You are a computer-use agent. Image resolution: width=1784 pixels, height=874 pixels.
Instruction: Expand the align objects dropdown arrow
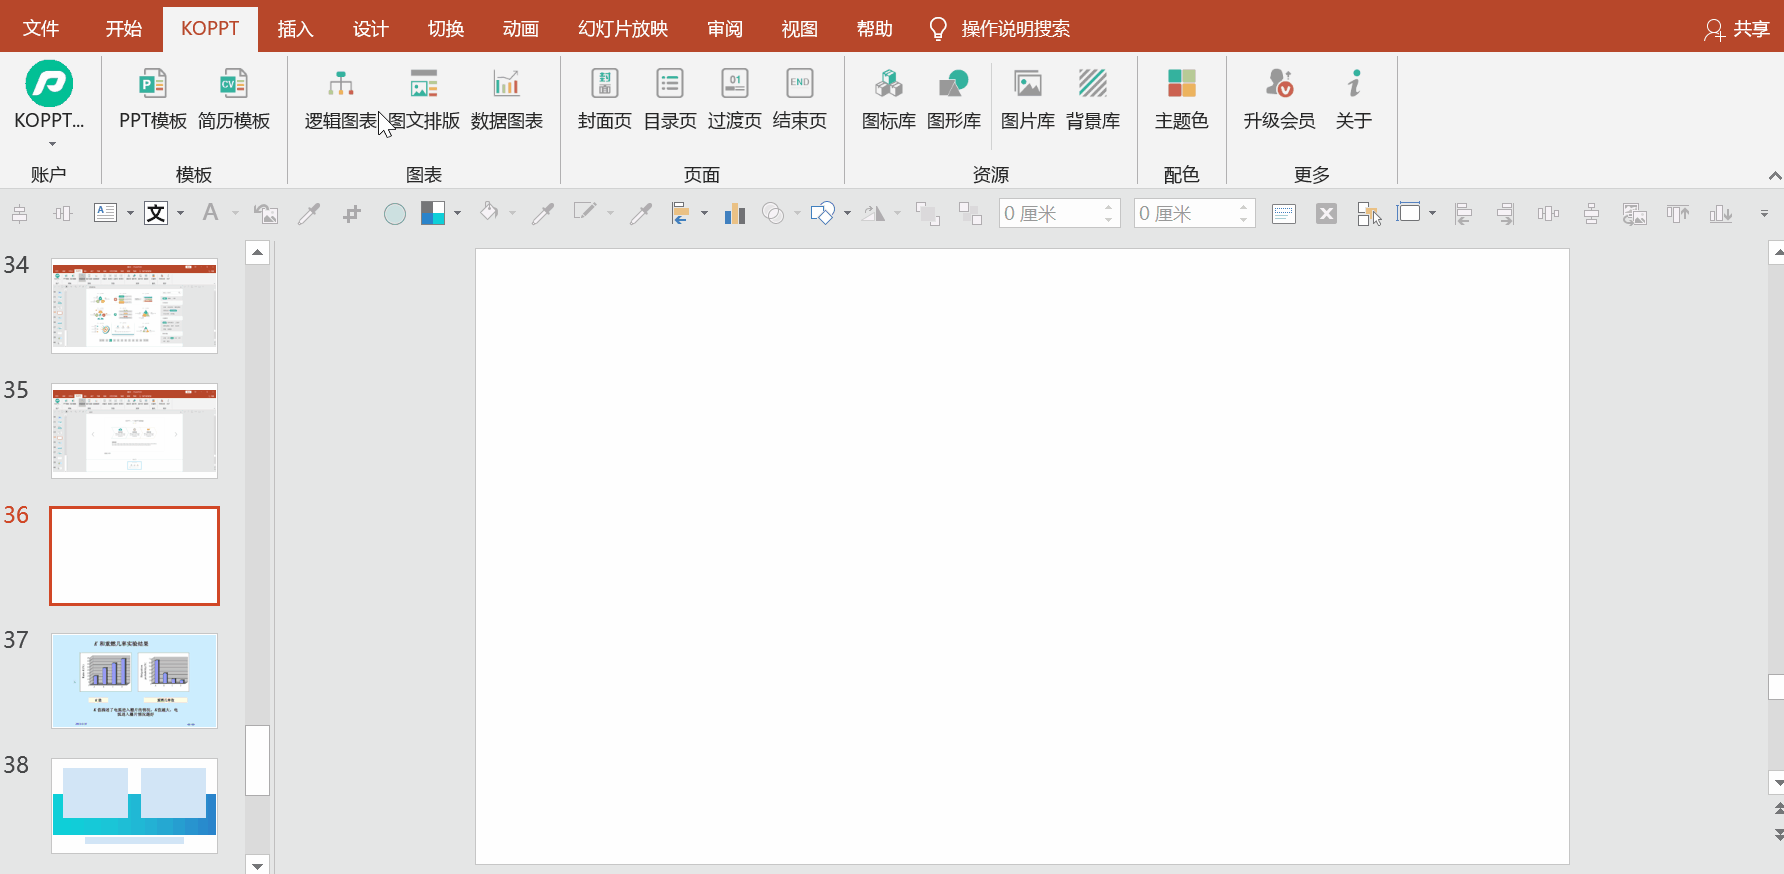coord(704,213)
